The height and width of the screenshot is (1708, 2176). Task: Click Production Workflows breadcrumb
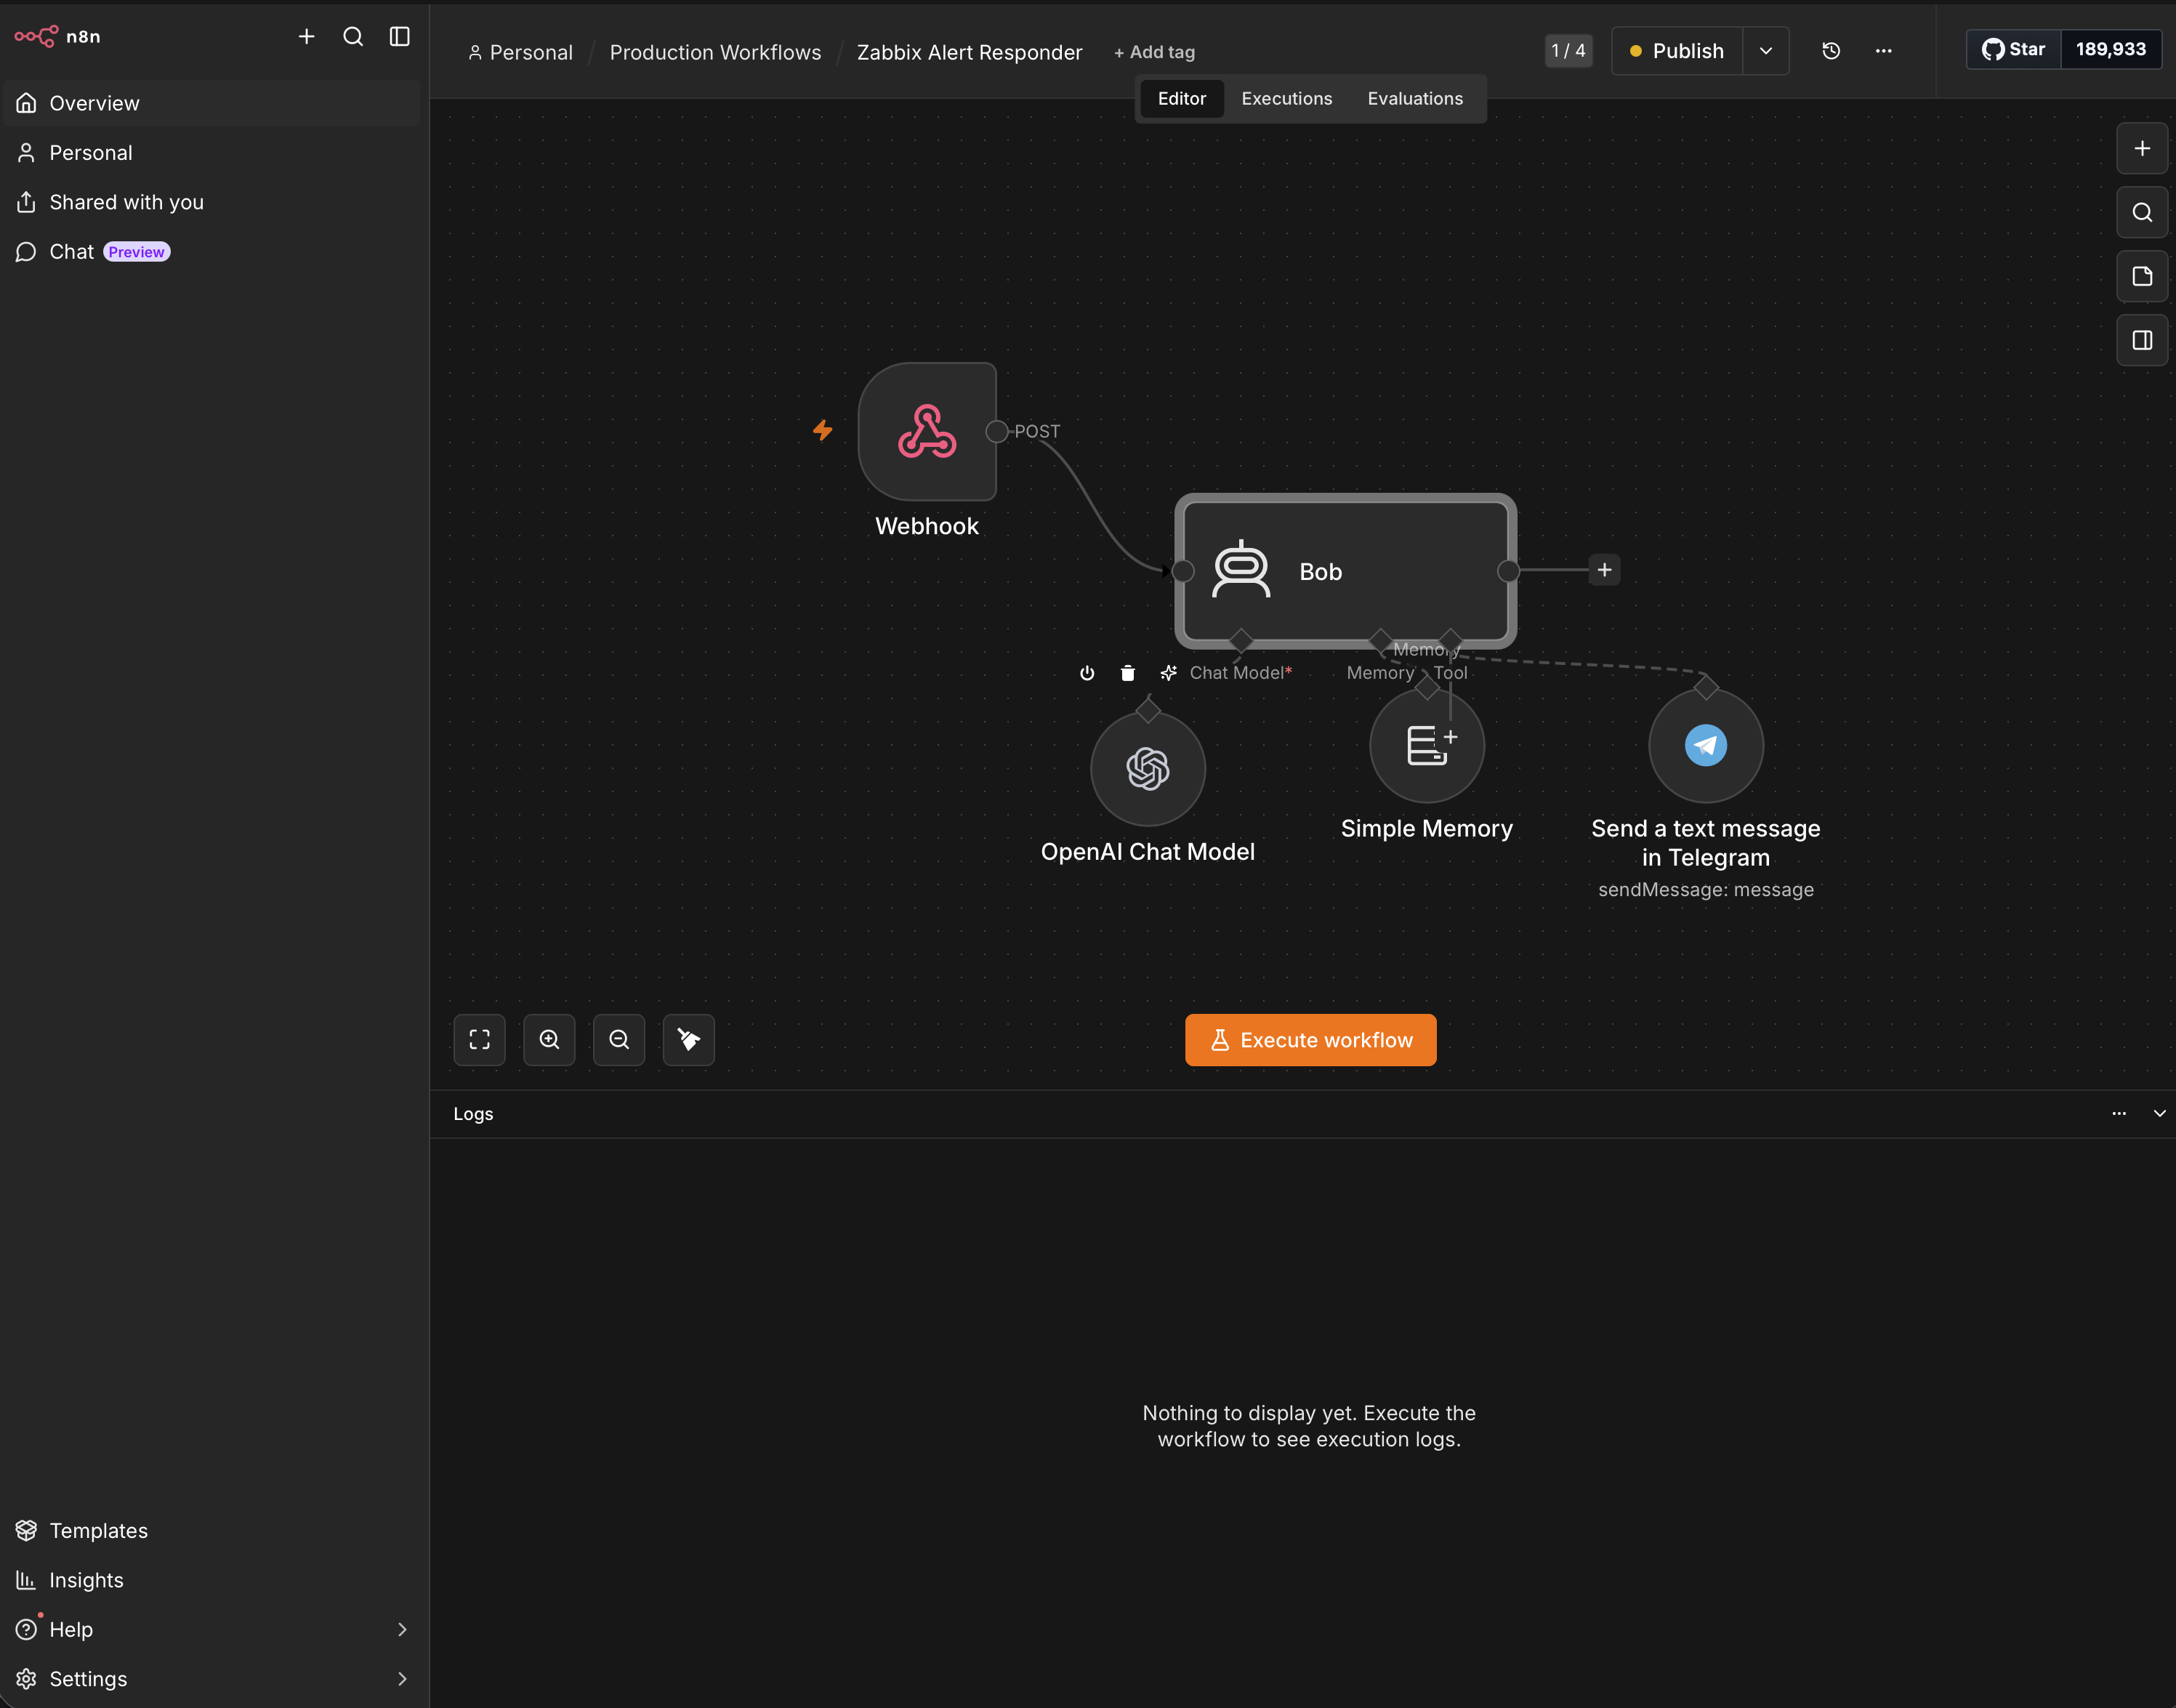[715, 52]
